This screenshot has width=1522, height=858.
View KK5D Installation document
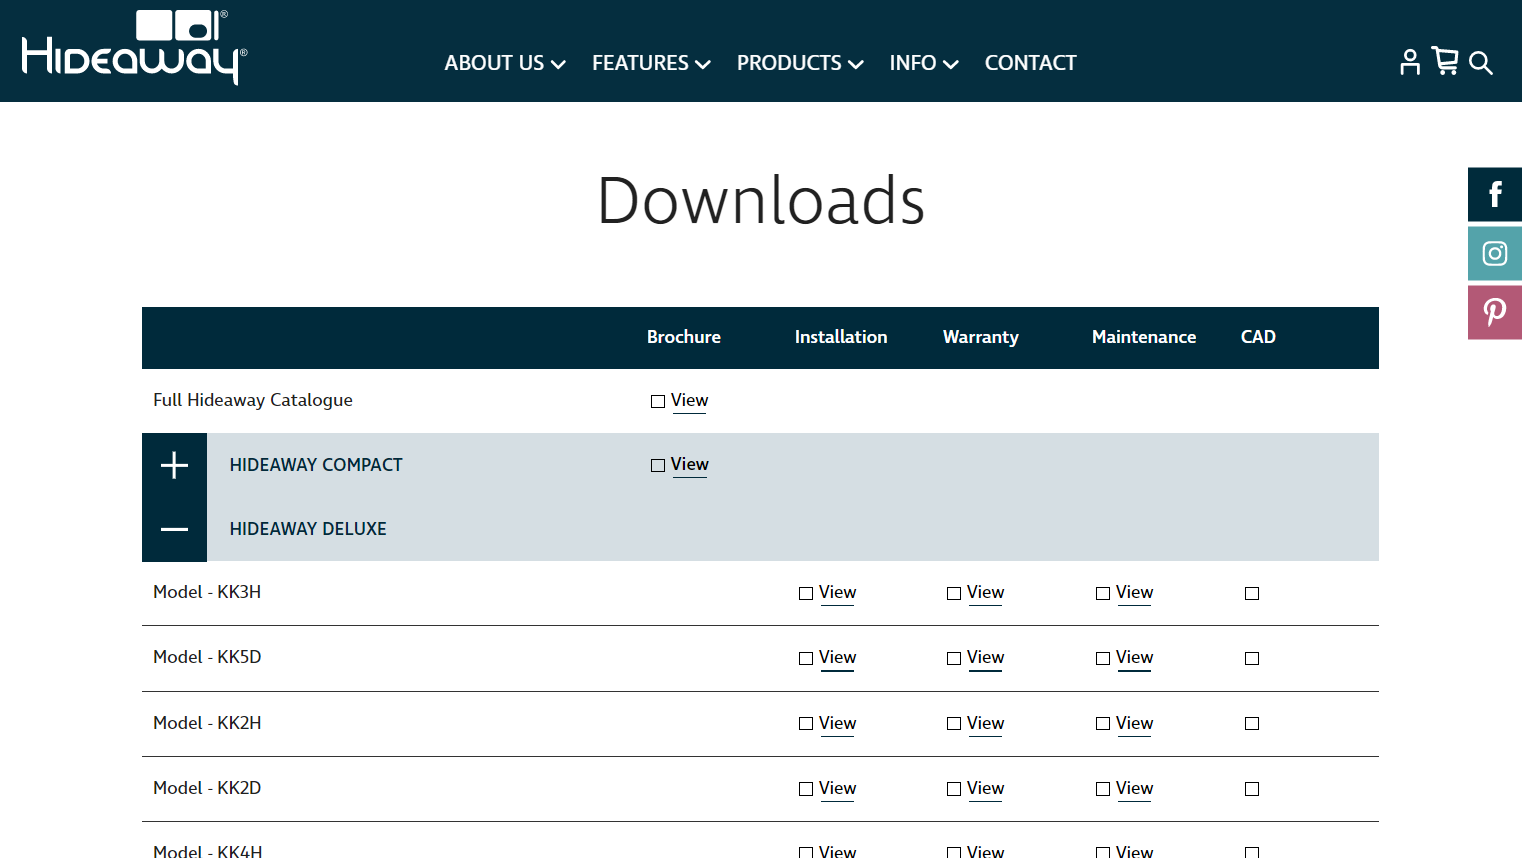click(x=828, y=658)
